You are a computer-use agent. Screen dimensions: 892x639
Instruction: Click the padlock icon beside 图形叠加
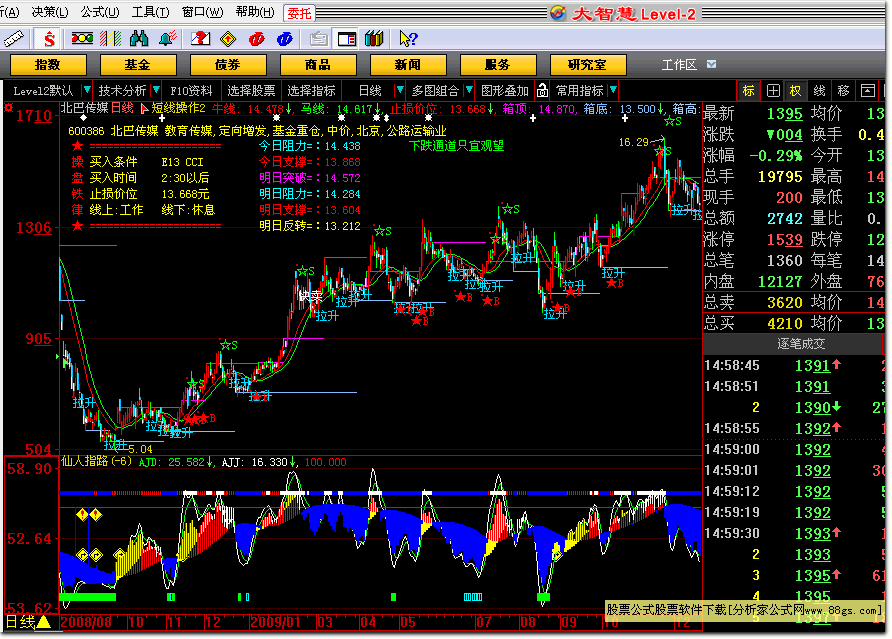[x=543, y=90]
